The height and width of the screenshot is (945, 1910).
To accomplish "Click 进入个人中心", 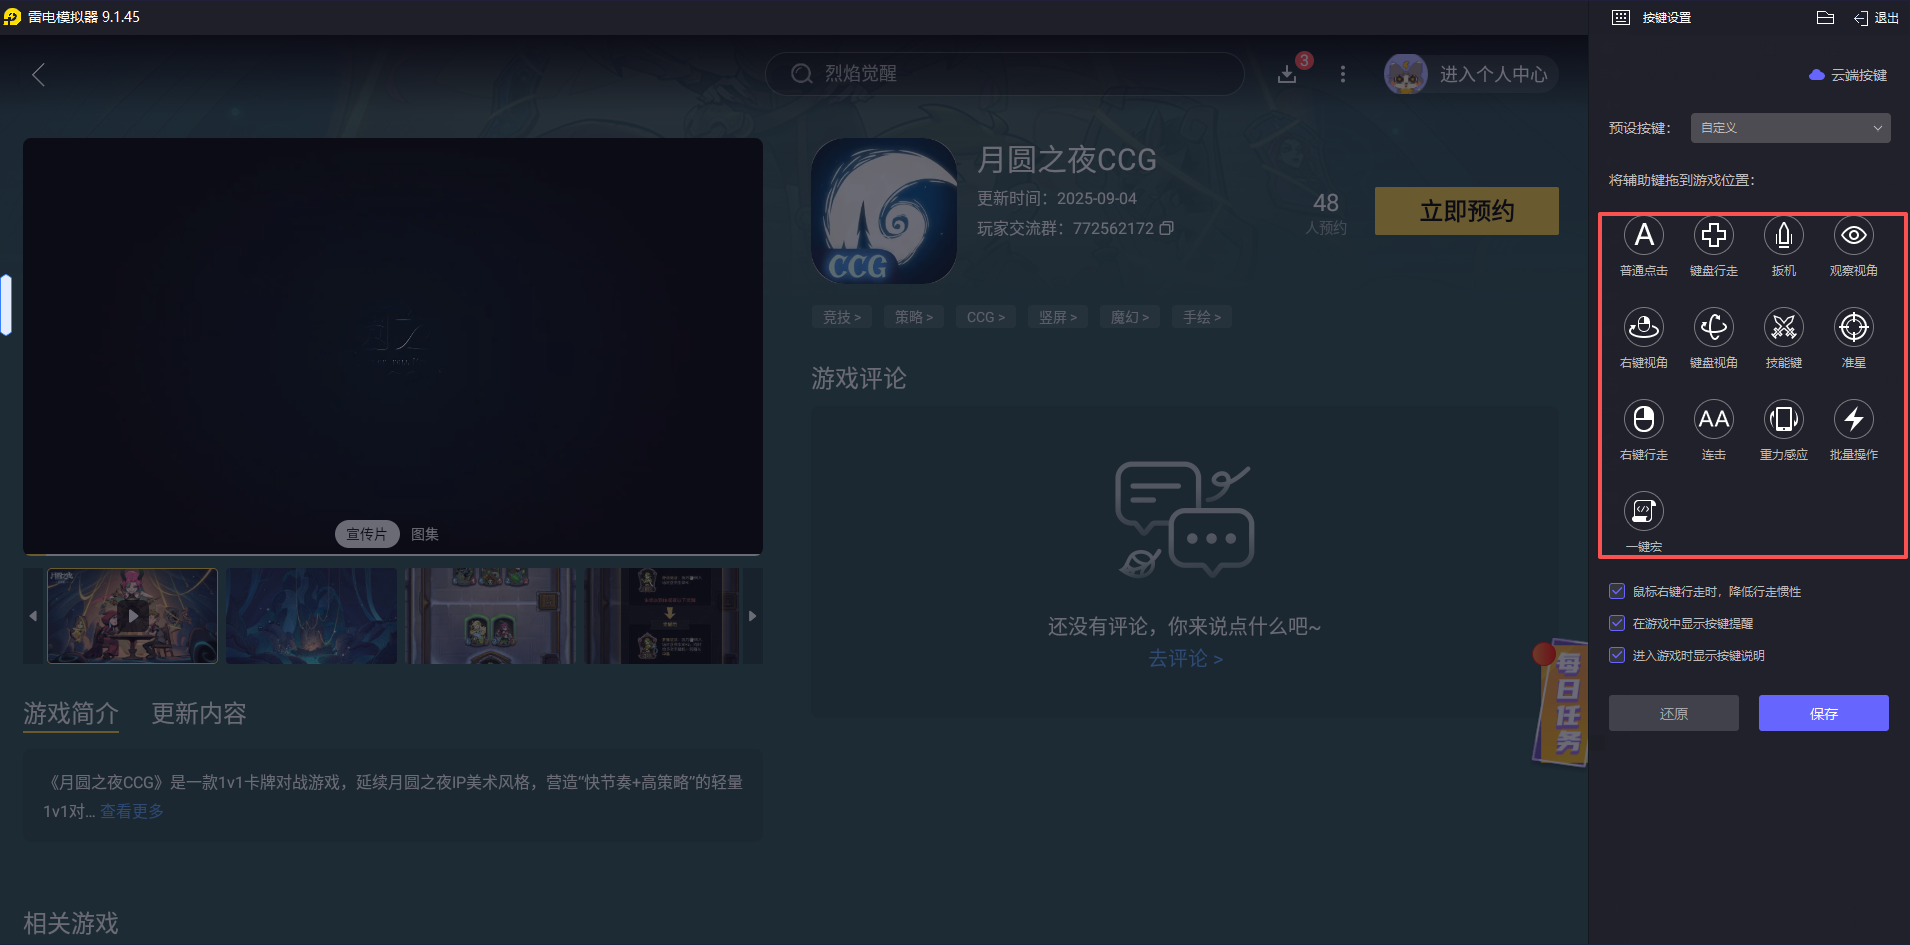I will 1493,74.
